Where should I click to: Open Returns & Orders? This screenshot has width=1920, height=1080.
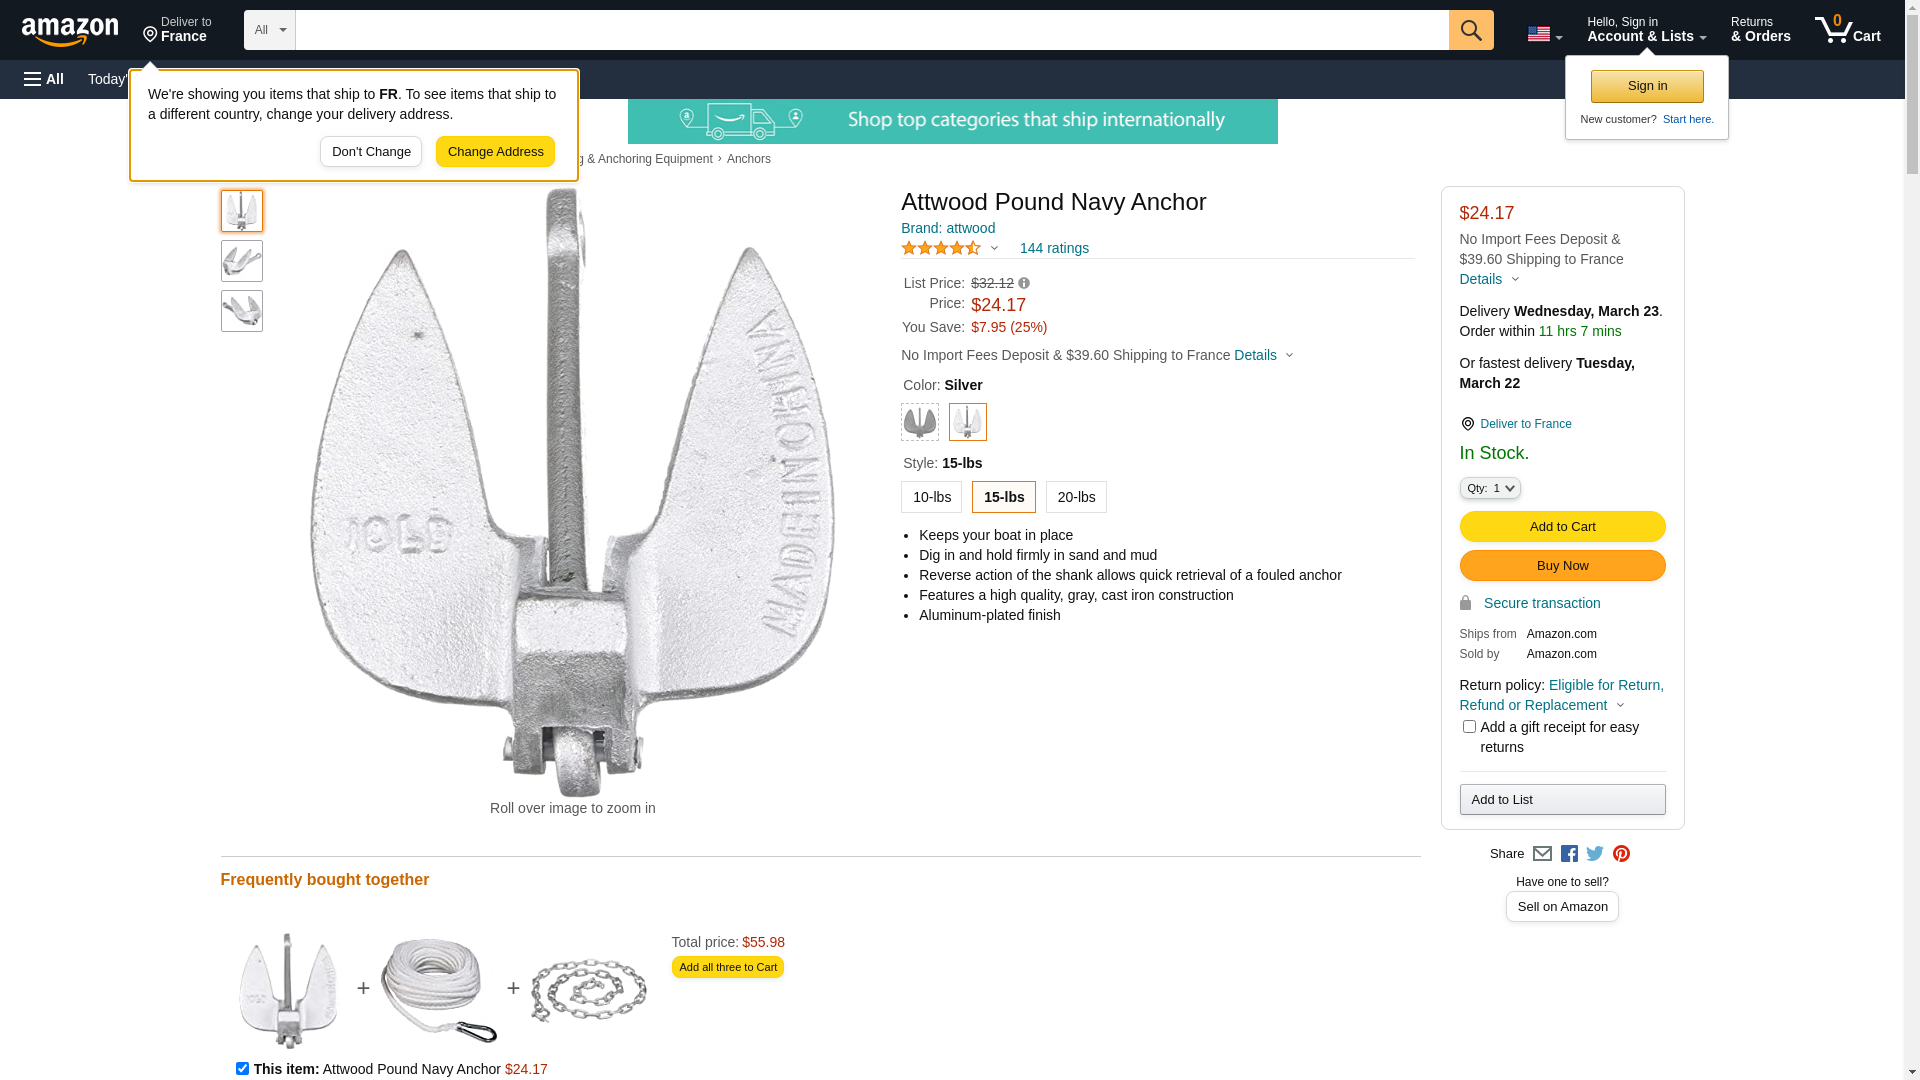[x=1760, y=30]
